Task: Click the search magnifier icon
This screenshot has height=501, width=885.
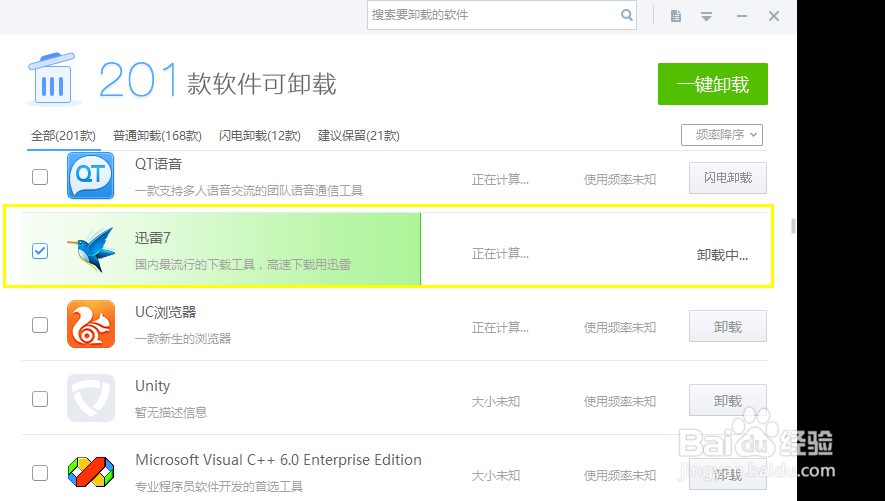Action: point(626,15)
